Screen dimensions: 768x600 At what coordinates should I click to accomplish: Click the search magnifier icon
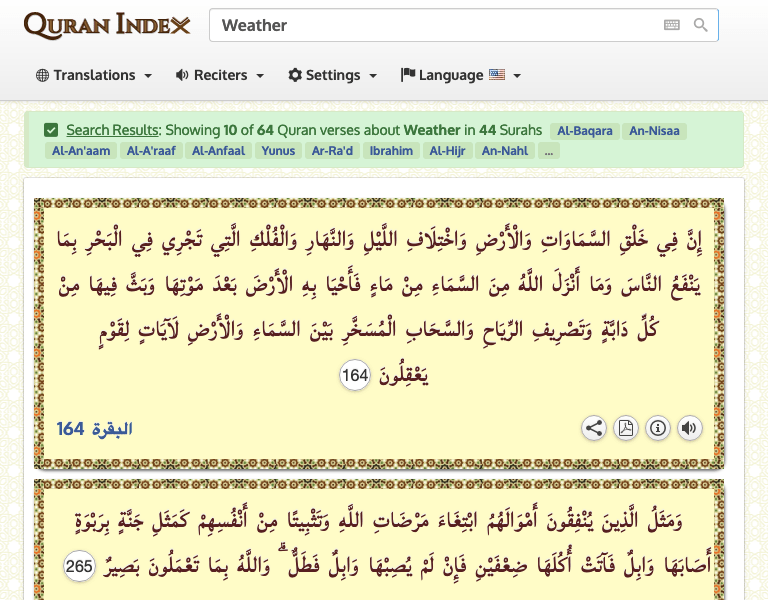pyautogui.click(x=701, y=25)
